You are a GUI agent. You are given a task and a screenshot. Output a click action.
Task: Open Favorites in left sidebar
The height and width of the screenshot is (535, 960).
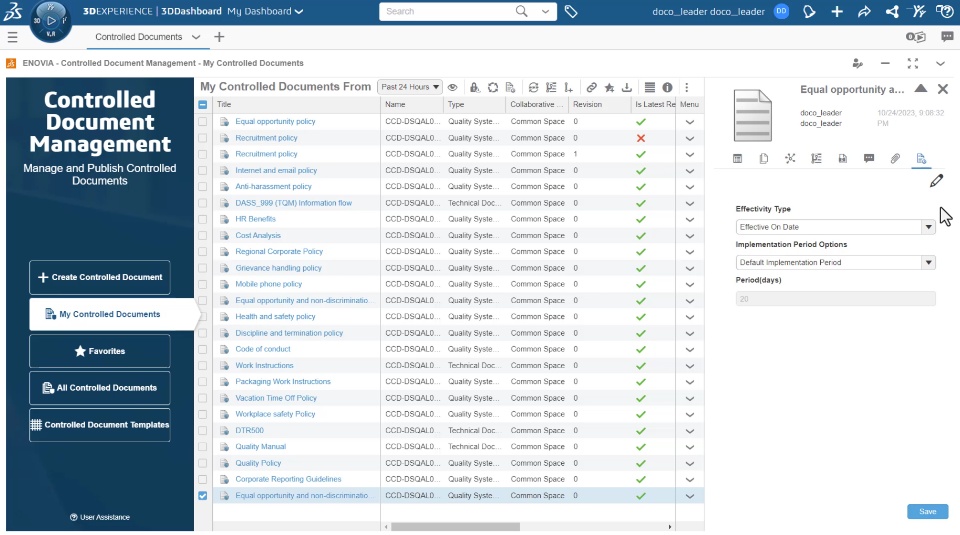click(x=100, y=351)
